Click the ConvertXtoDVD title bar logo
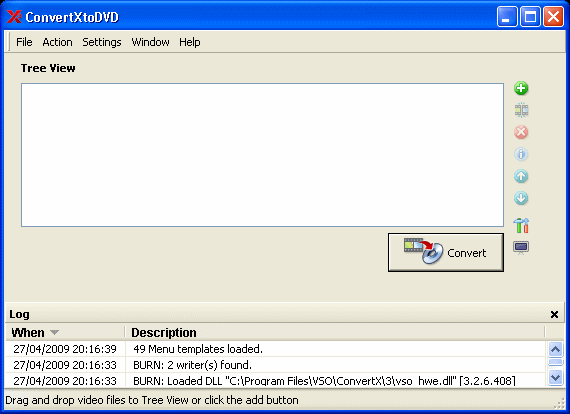The height and width of the screenshot is (414, 570). click(x=15, y=17)
